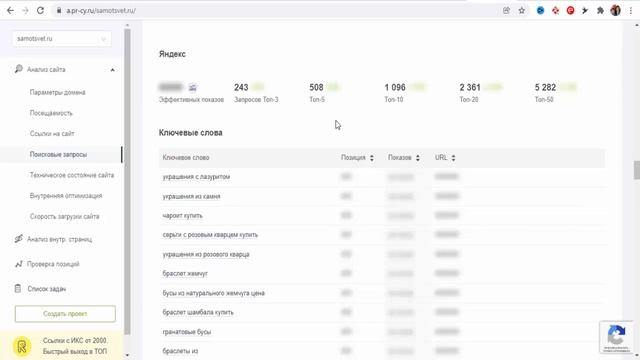Click keyword украшения с лазуритом
This screenshot has width=640, height=360.
[196, 177]
